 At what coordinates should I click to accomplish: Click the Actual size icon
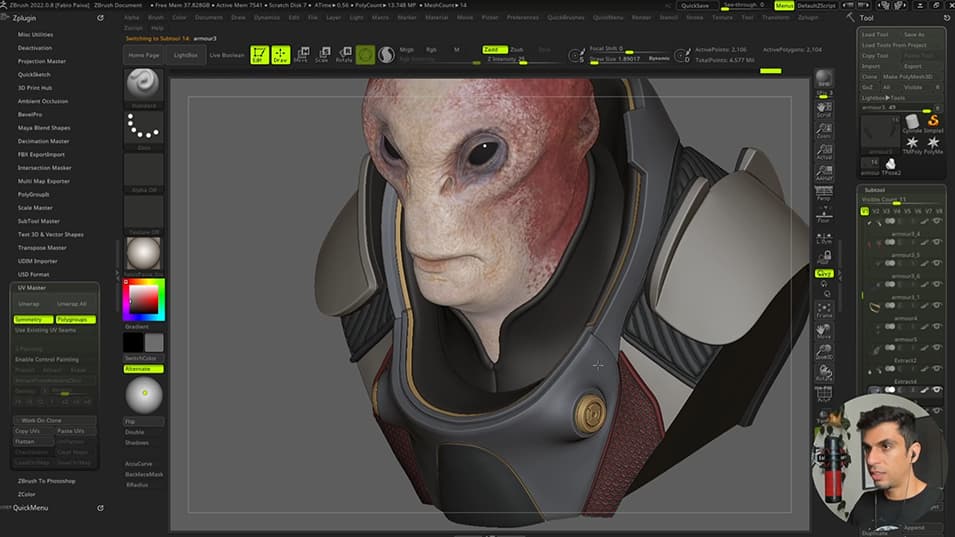tap(824, 152)
